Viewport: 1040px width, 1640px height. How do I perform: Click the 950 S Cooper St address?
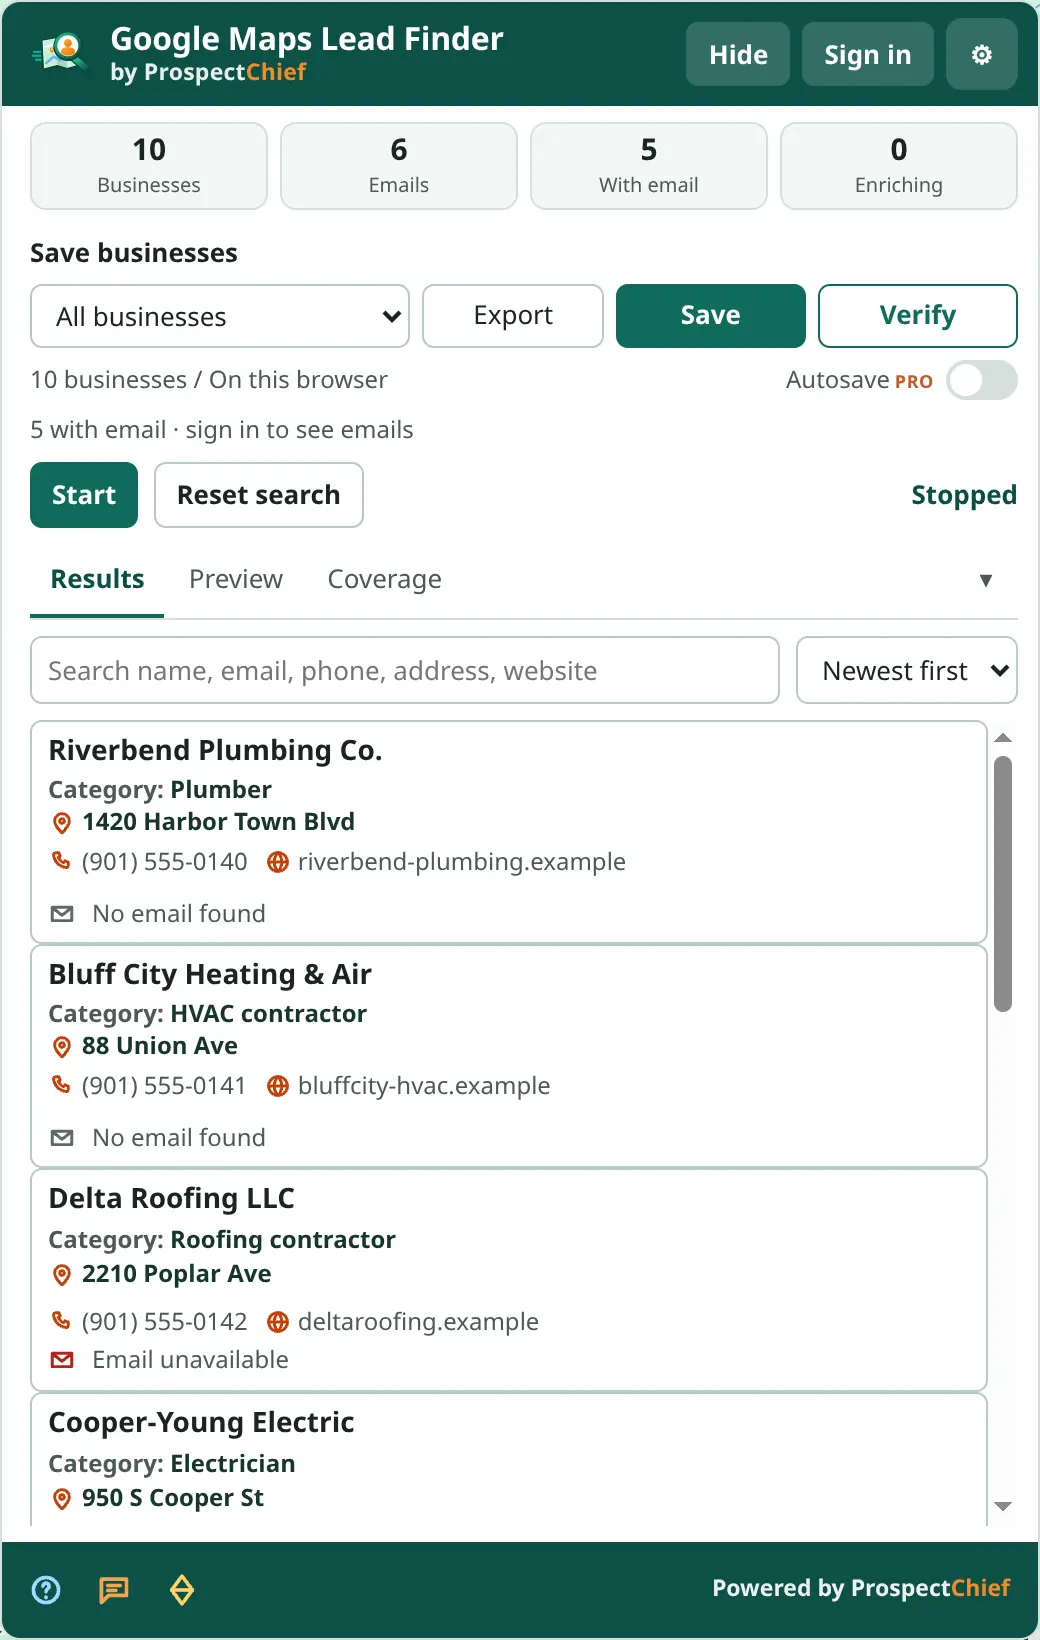(x=173, y=1498)
